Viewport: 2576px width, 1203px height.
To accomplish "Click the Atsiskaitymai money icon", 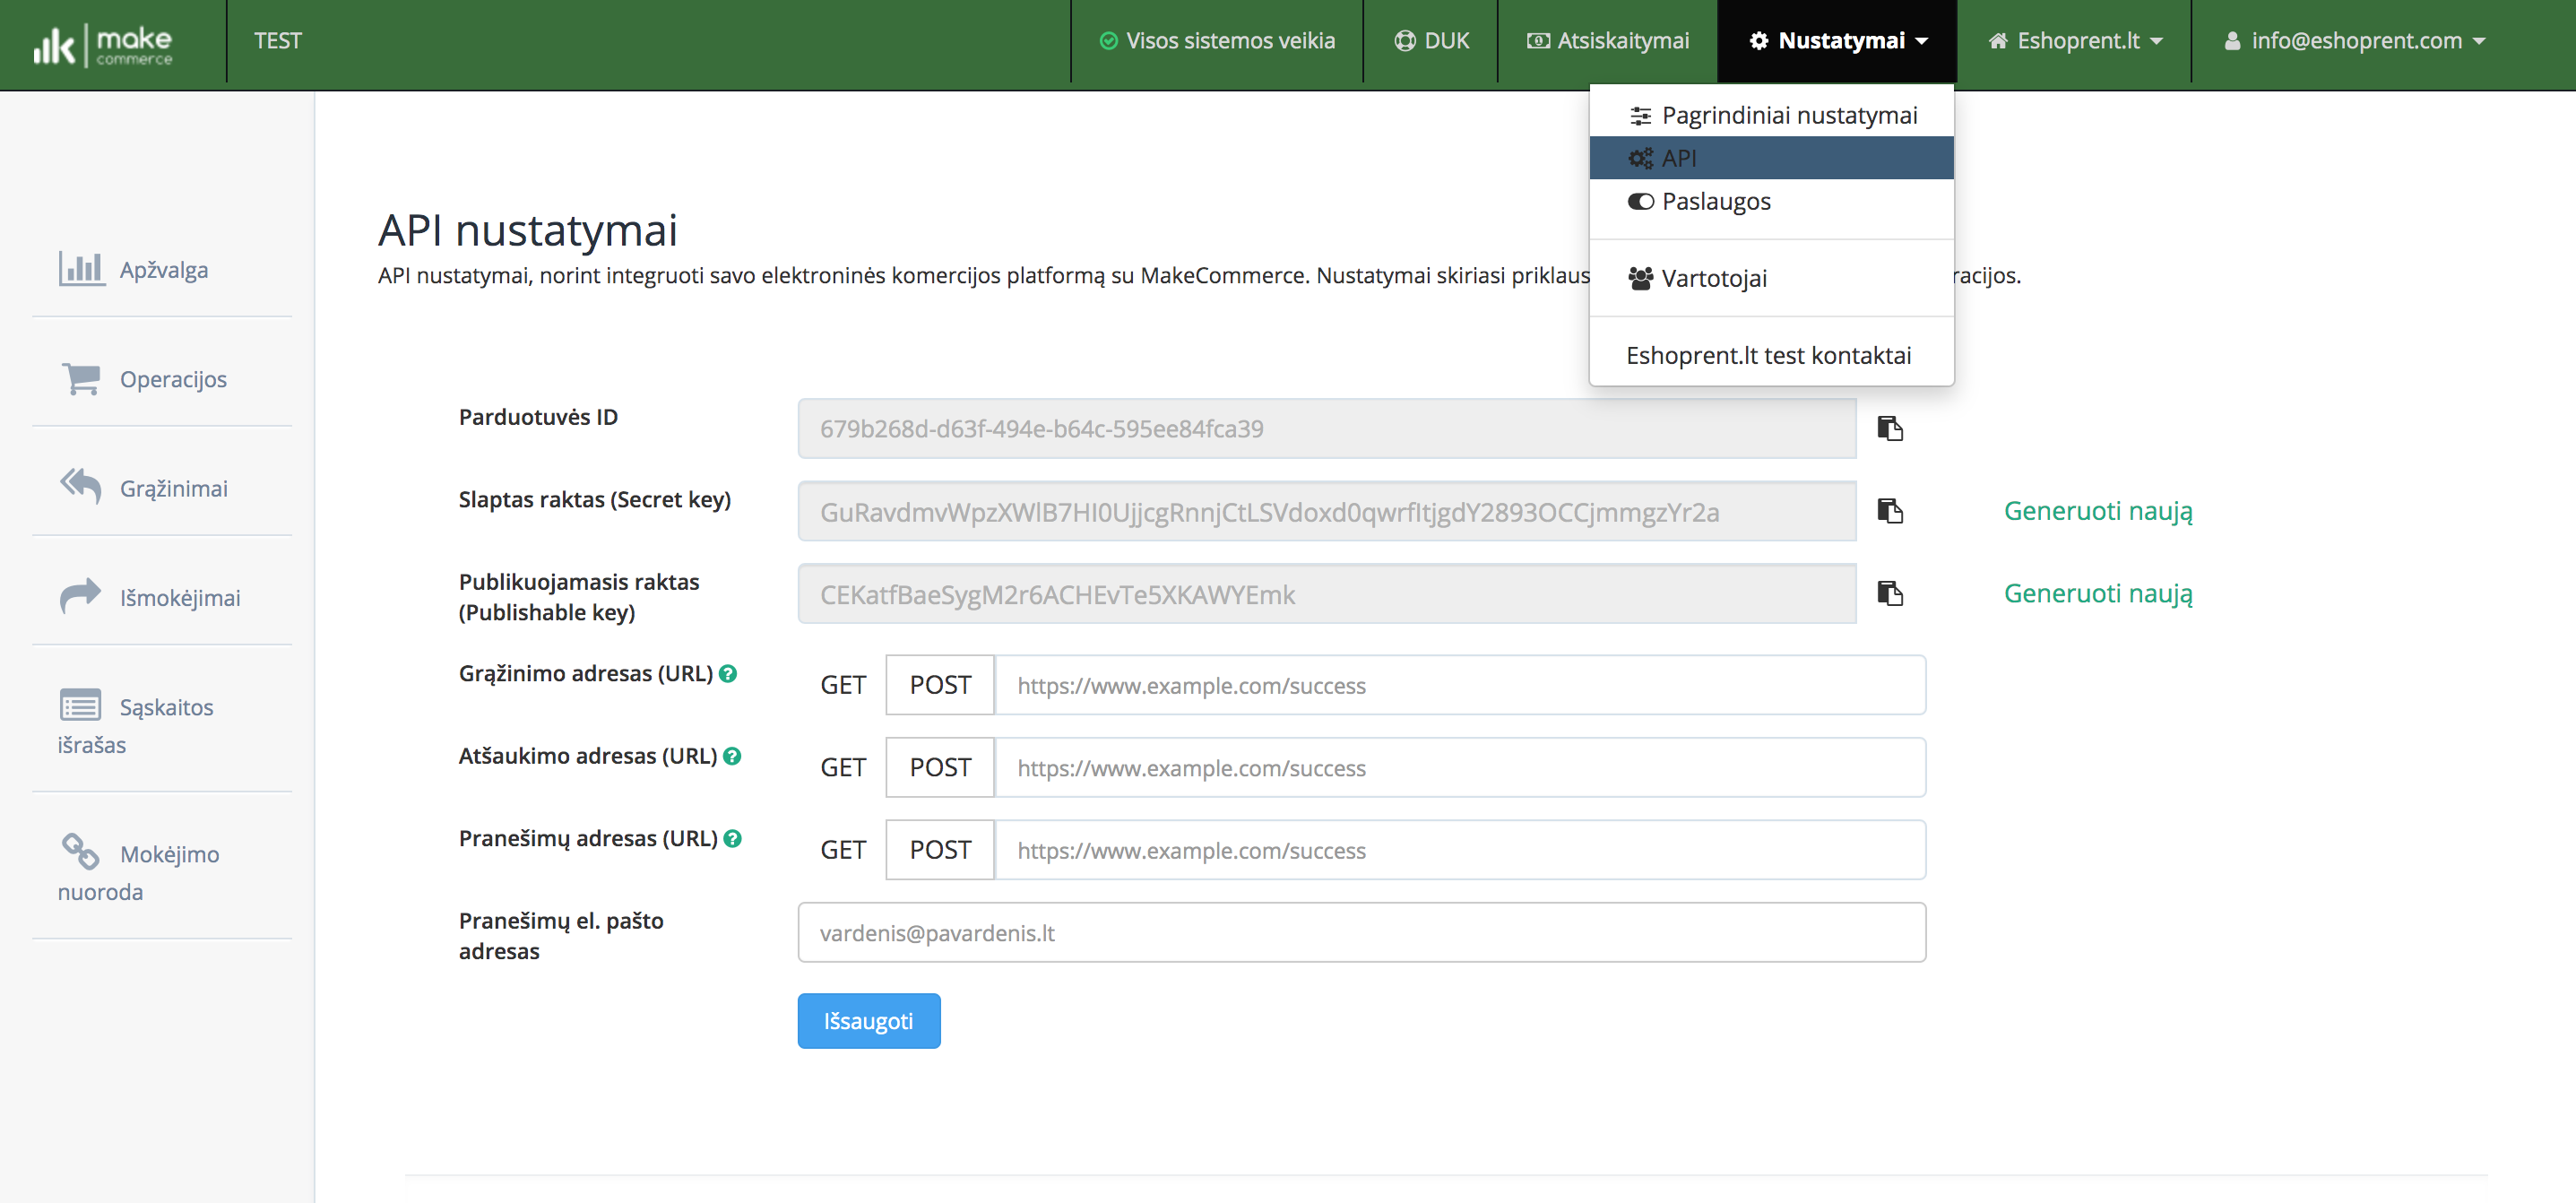I will coord(1538,41).
